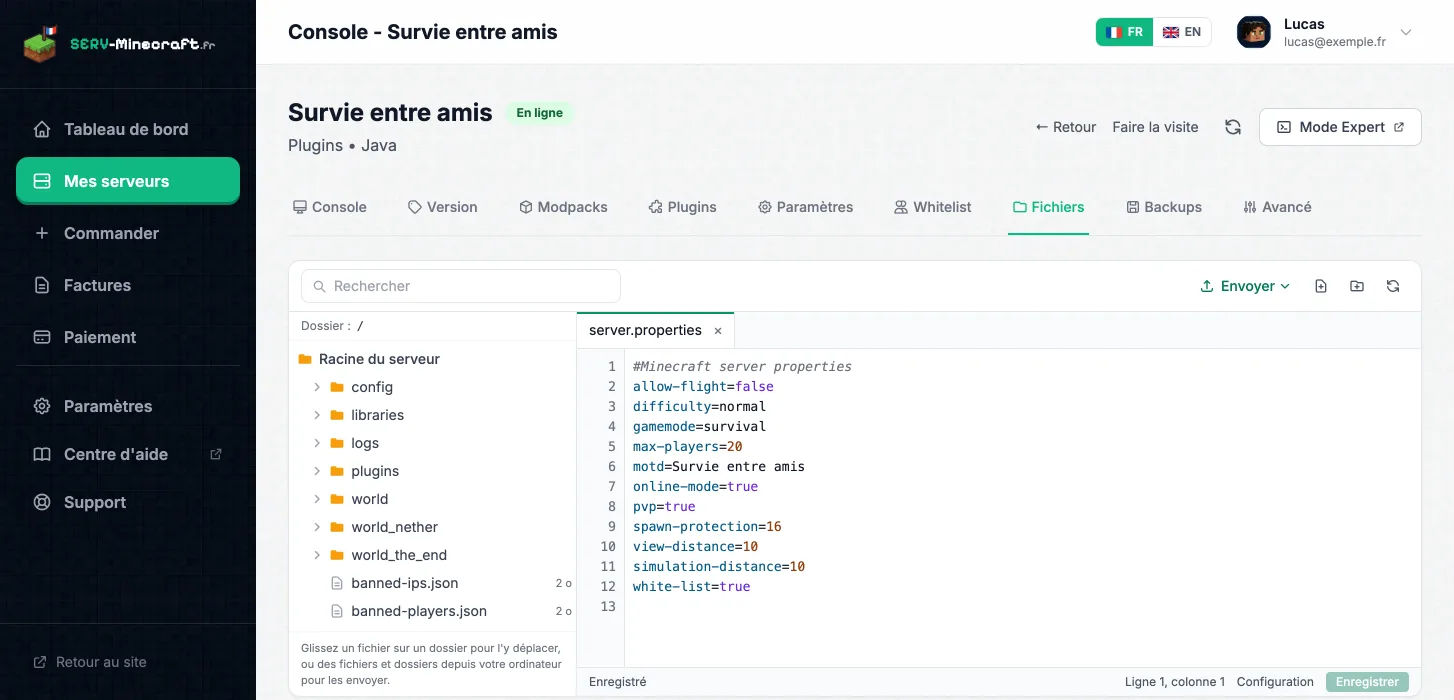This screenshot has height=700, width=1454.
Task: Open the Version tab
Action: point(442,207)
